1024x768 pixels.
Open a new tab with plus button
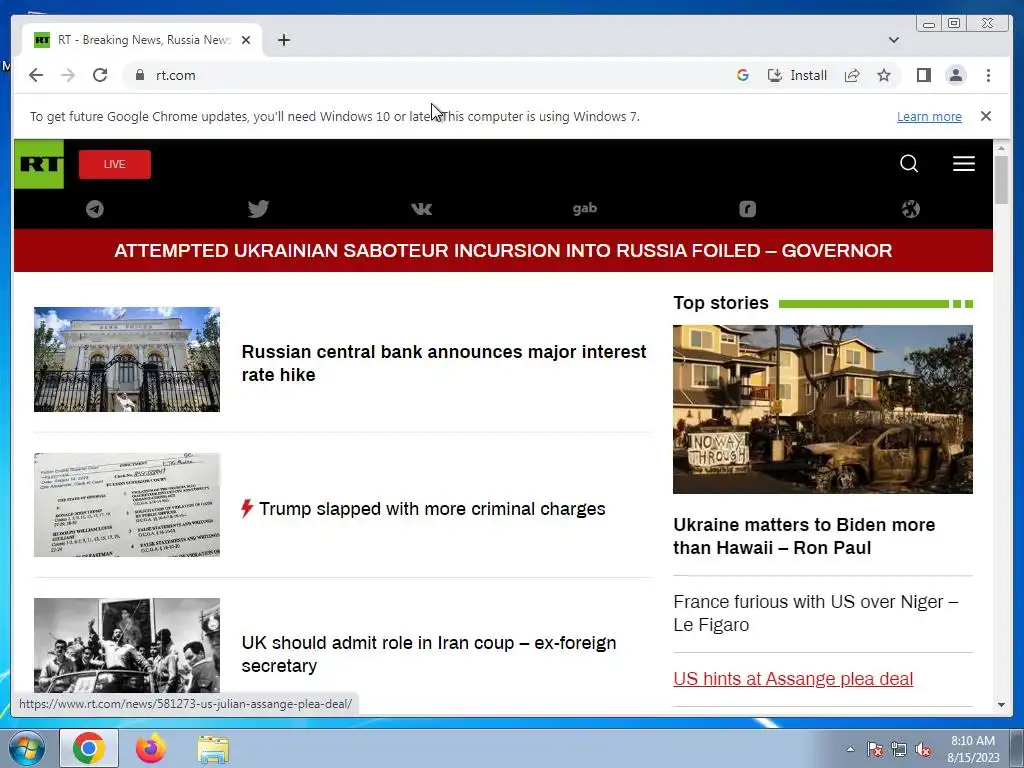(283, 40)
